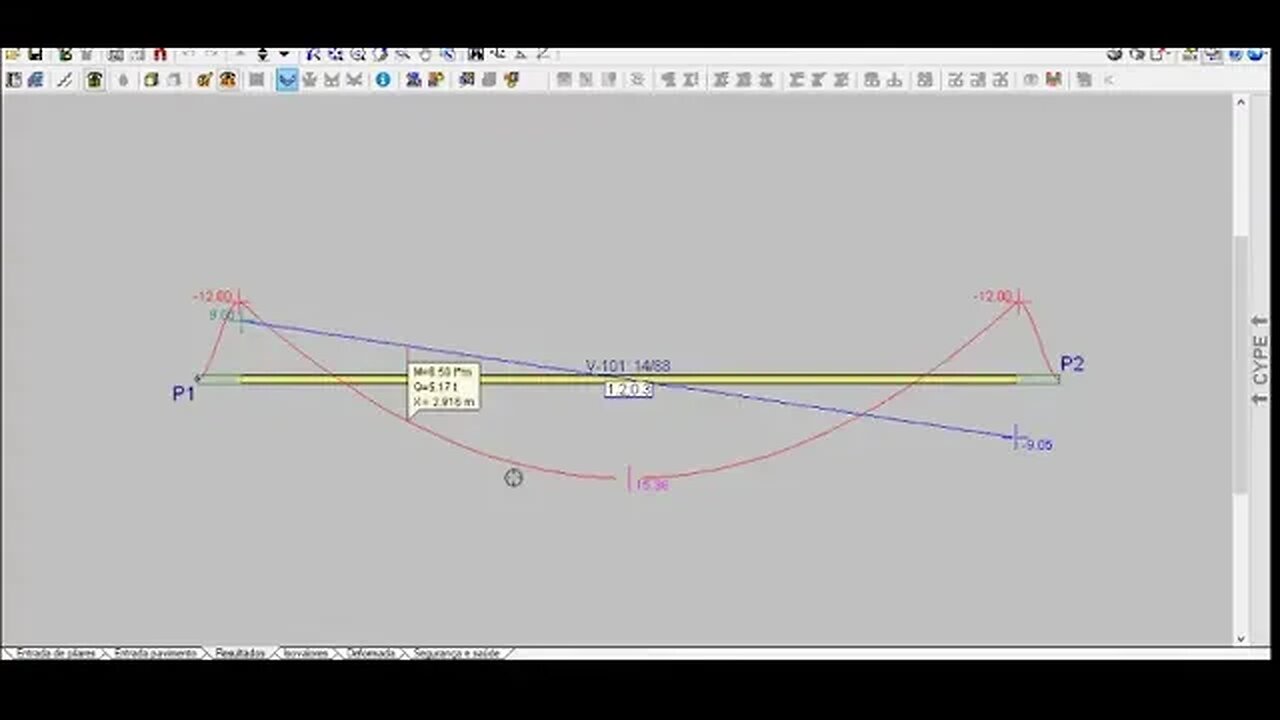Viewport: 1280px width, 720px height.
Task: Click the orange-red icon near toolbar end
Action: pyautogui.click(x=1053, y=80)
